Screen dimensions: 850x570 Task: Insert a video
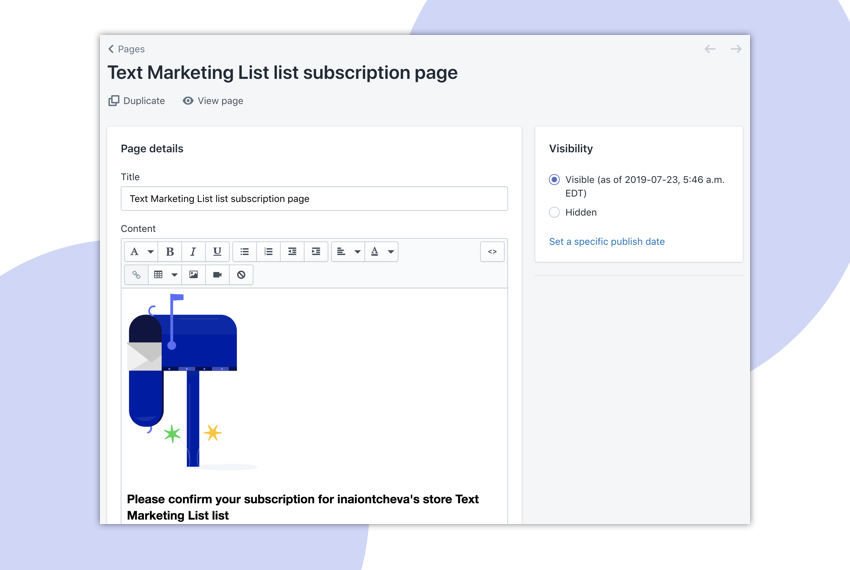pos(217,275)
